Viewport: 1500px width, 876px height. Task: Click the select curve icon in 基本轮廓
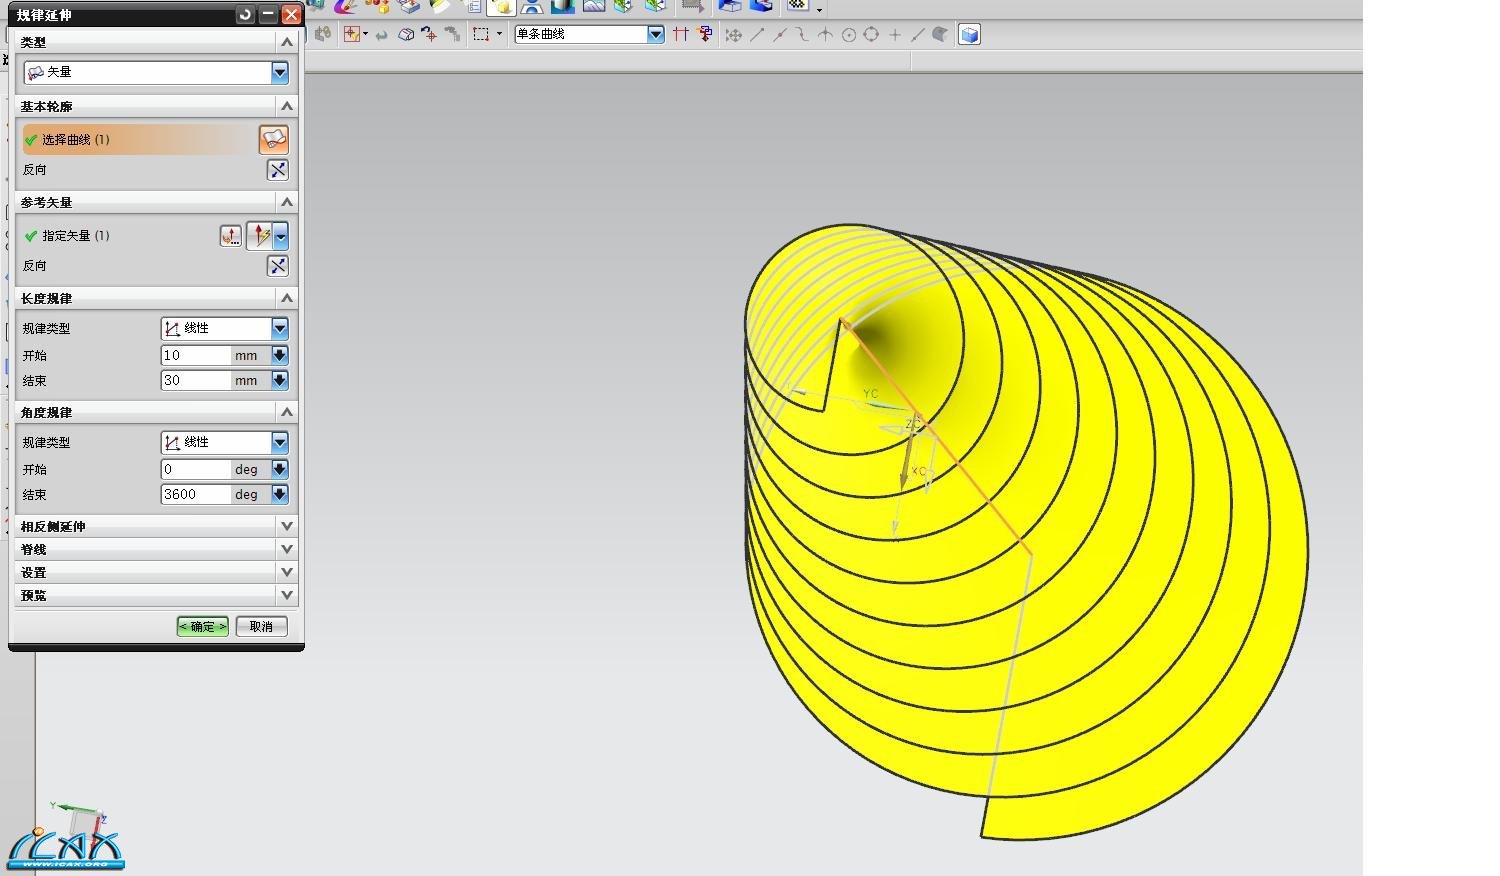coord(273,139)
